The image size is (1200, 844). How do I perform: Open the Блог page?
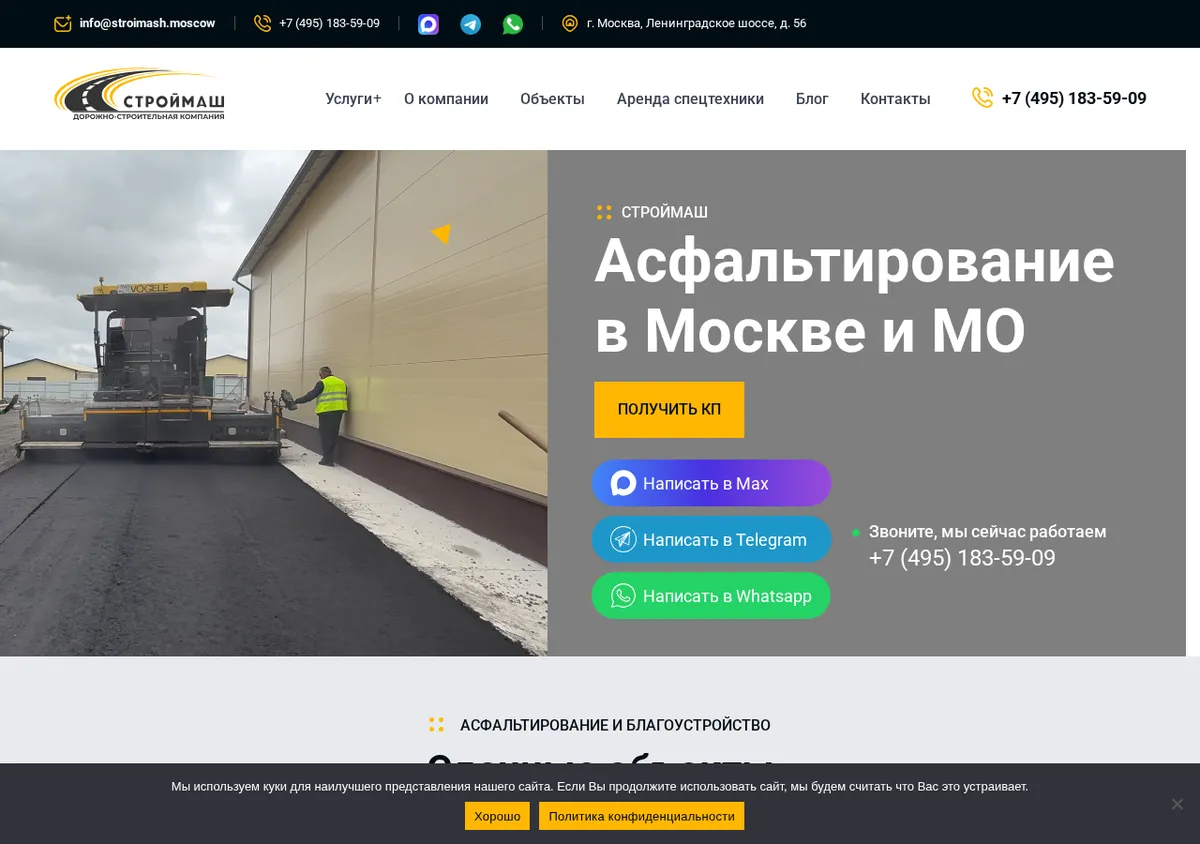[x=812, y=99]
